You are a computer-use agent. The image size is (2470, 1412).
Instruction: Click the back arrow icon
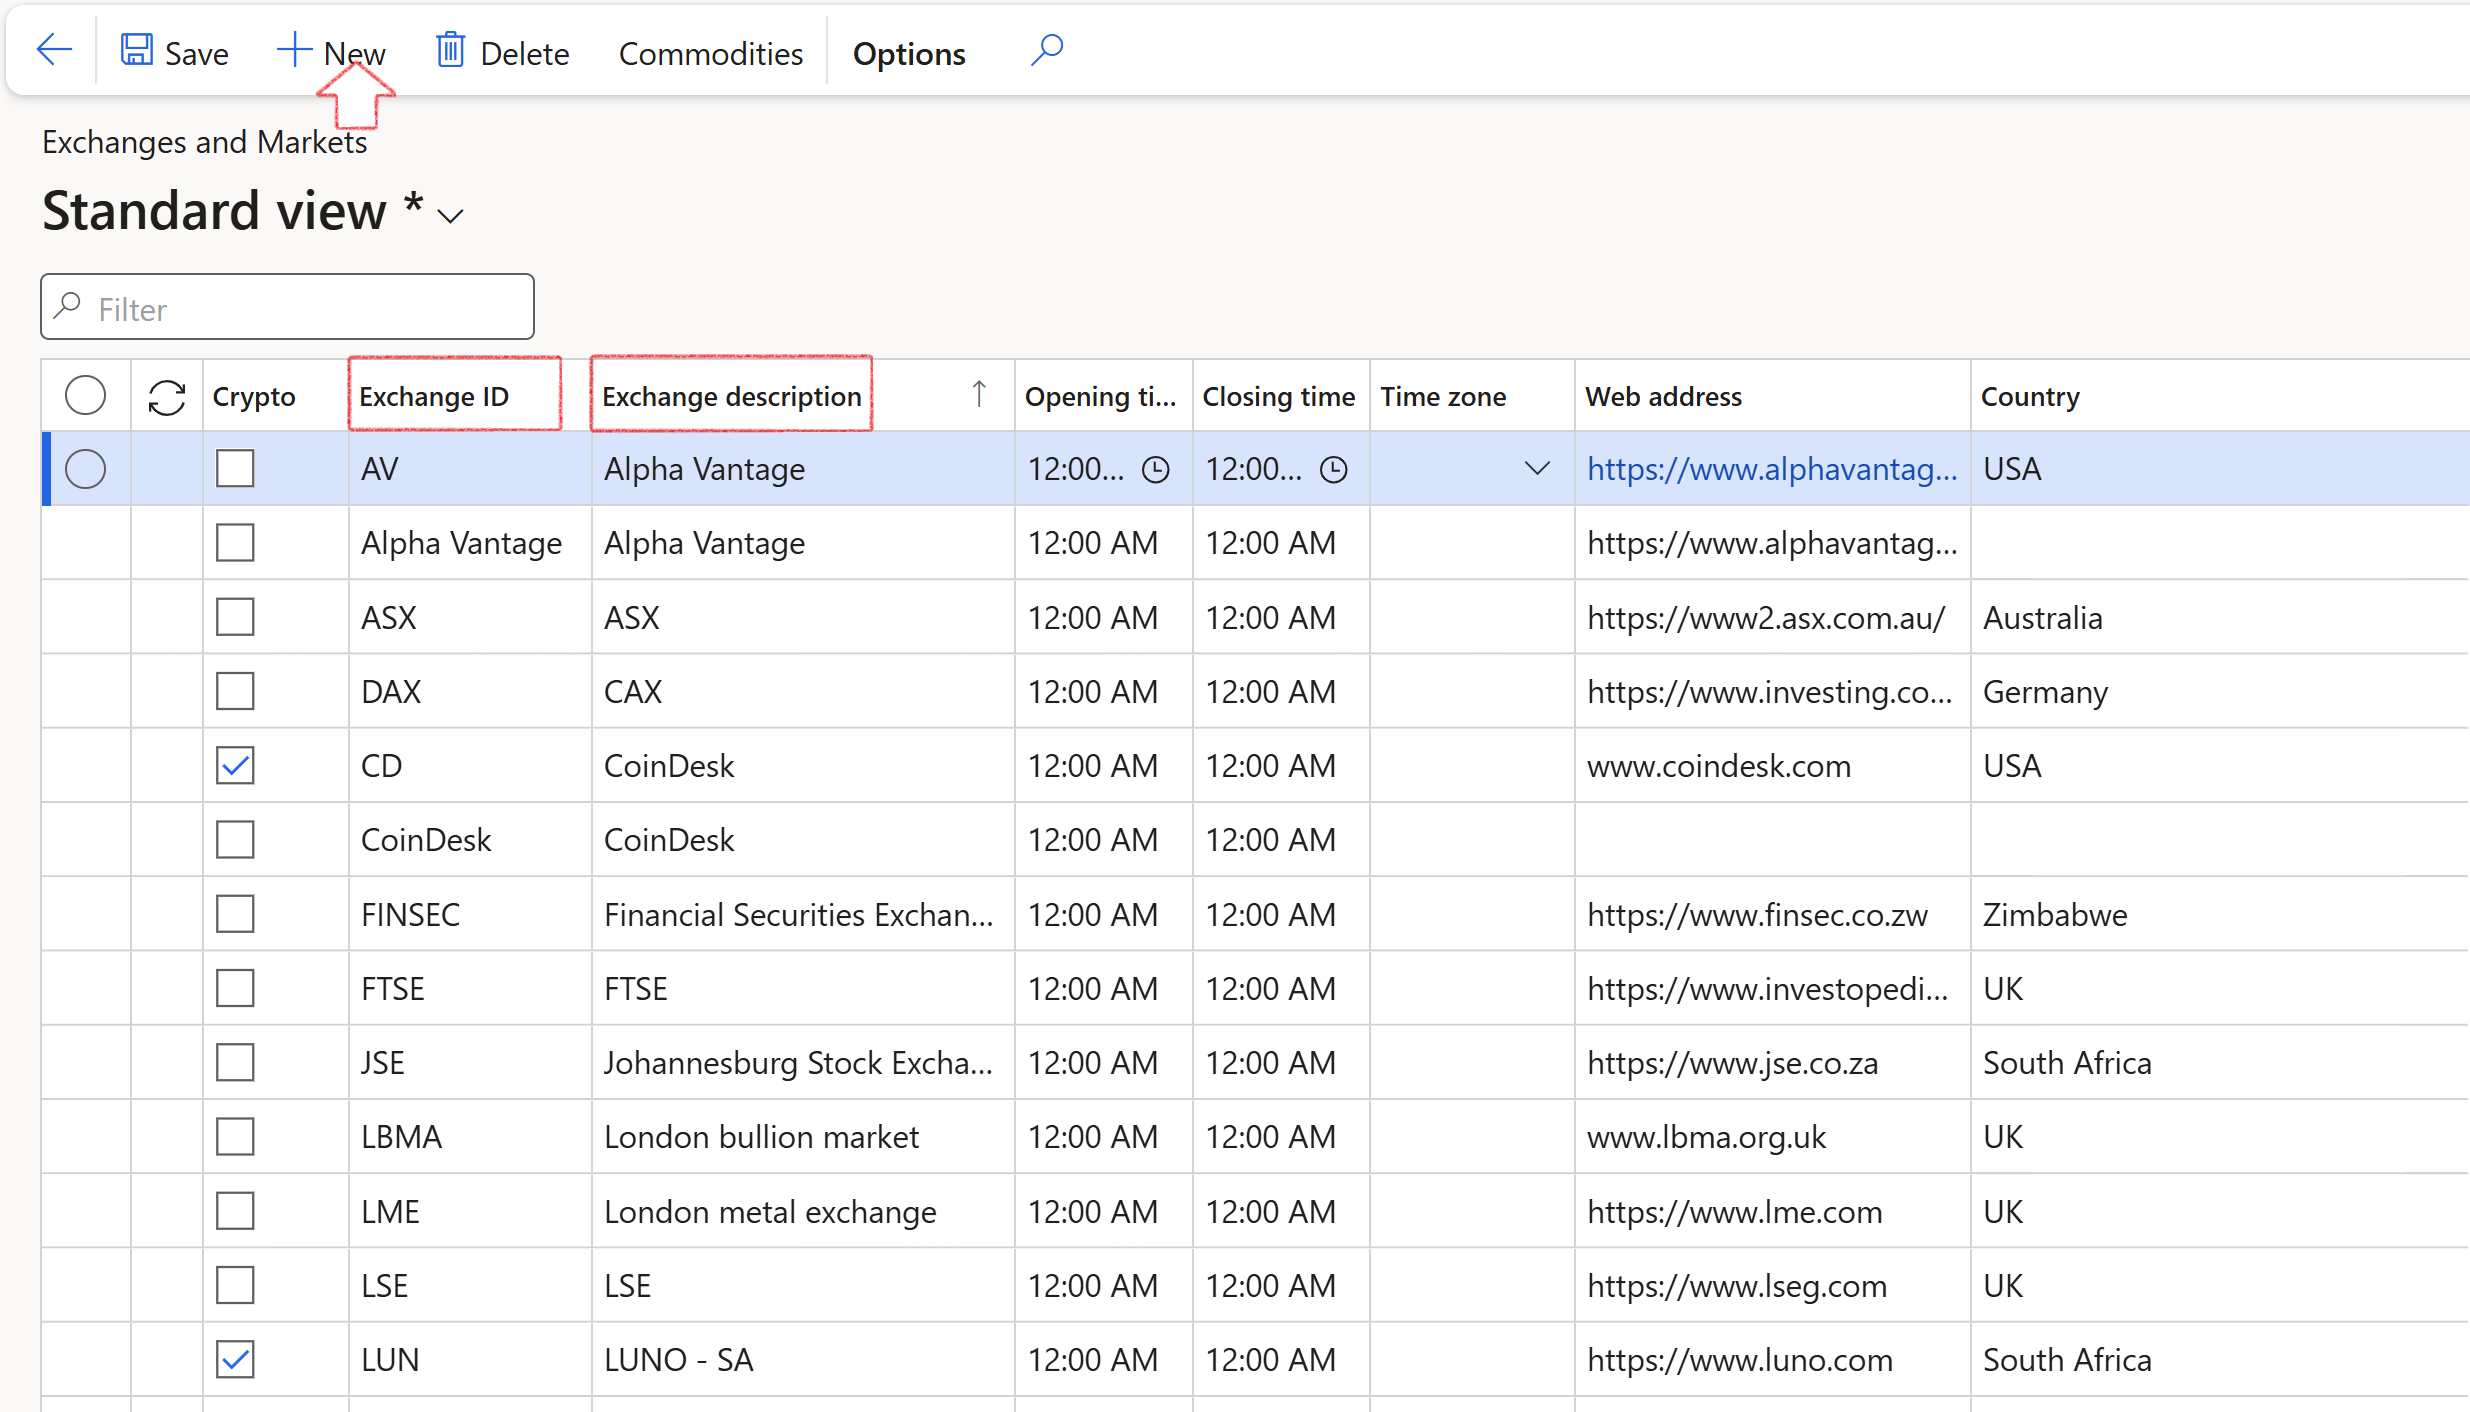coord(54,50)
